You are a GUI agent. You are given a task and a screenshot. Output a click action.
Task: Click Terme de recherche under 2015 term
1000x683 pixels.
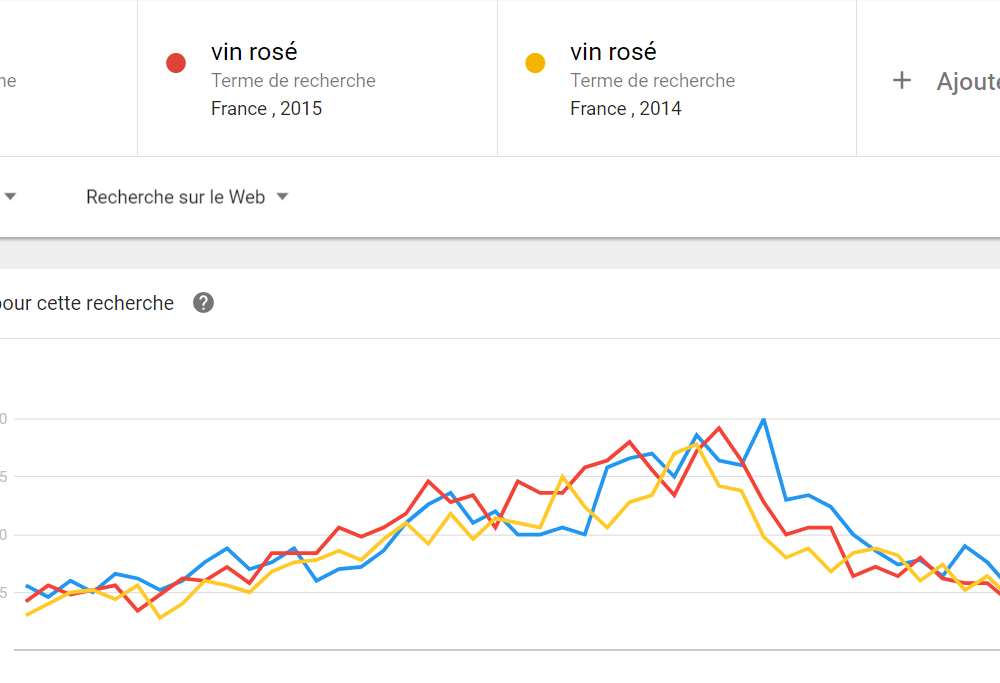tap(293, 80)
